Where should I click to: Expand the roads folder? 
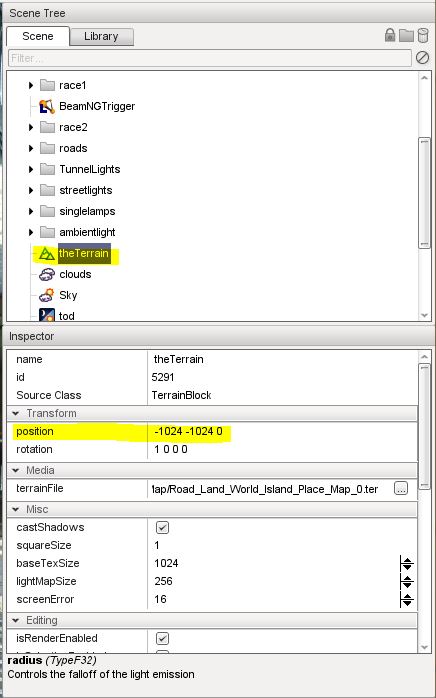pos(31,148)
